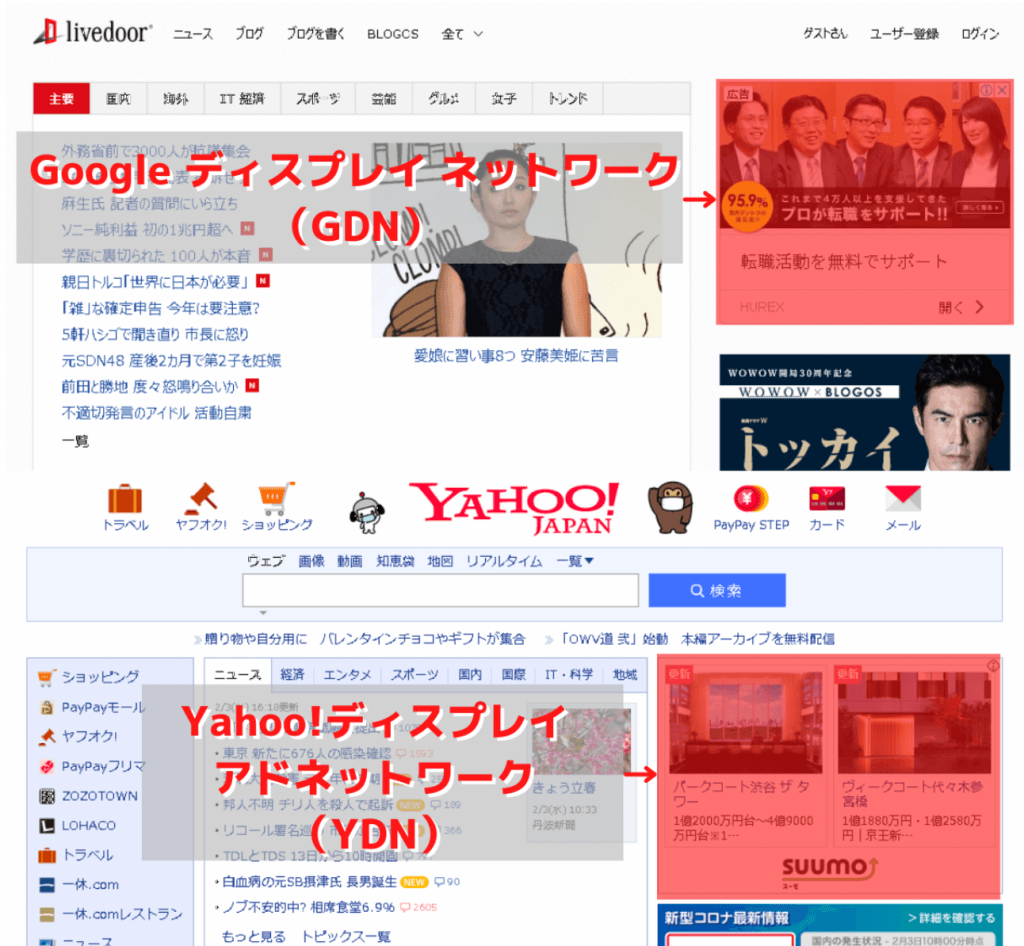
Task: Open PayPay STEP icon
Action: (751, 499)
